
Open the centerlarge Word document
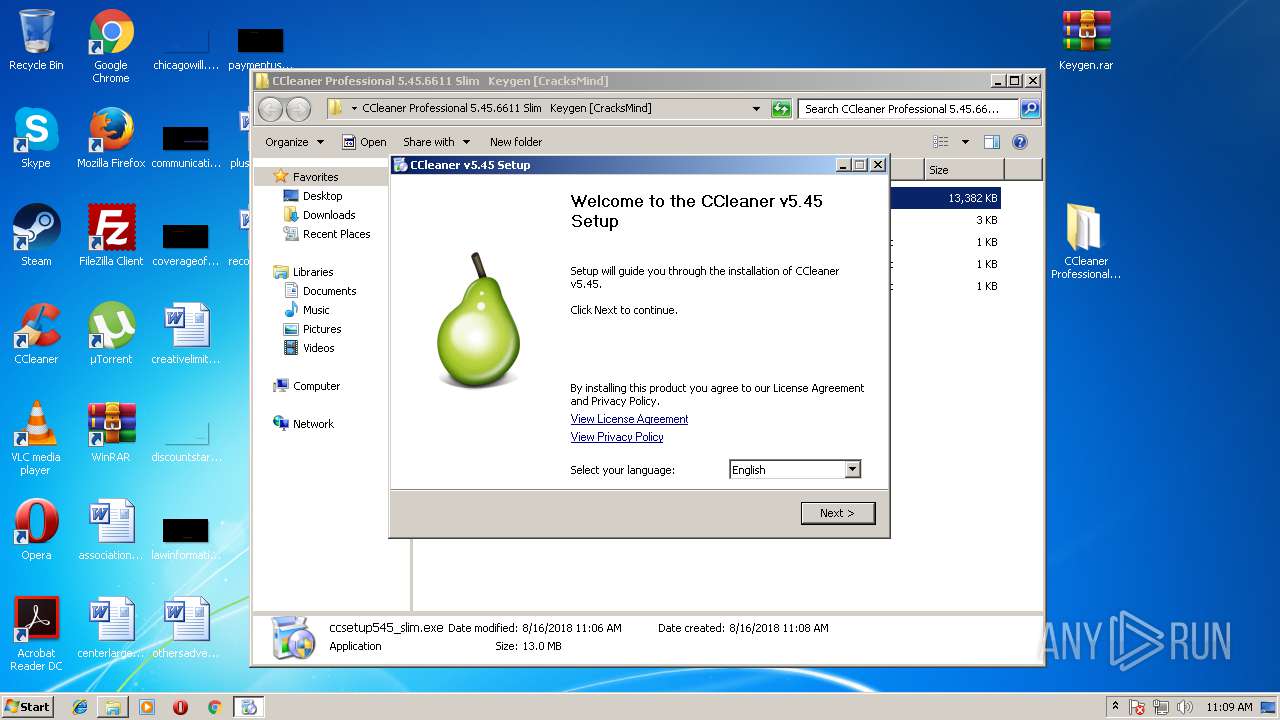pos(111,628)
